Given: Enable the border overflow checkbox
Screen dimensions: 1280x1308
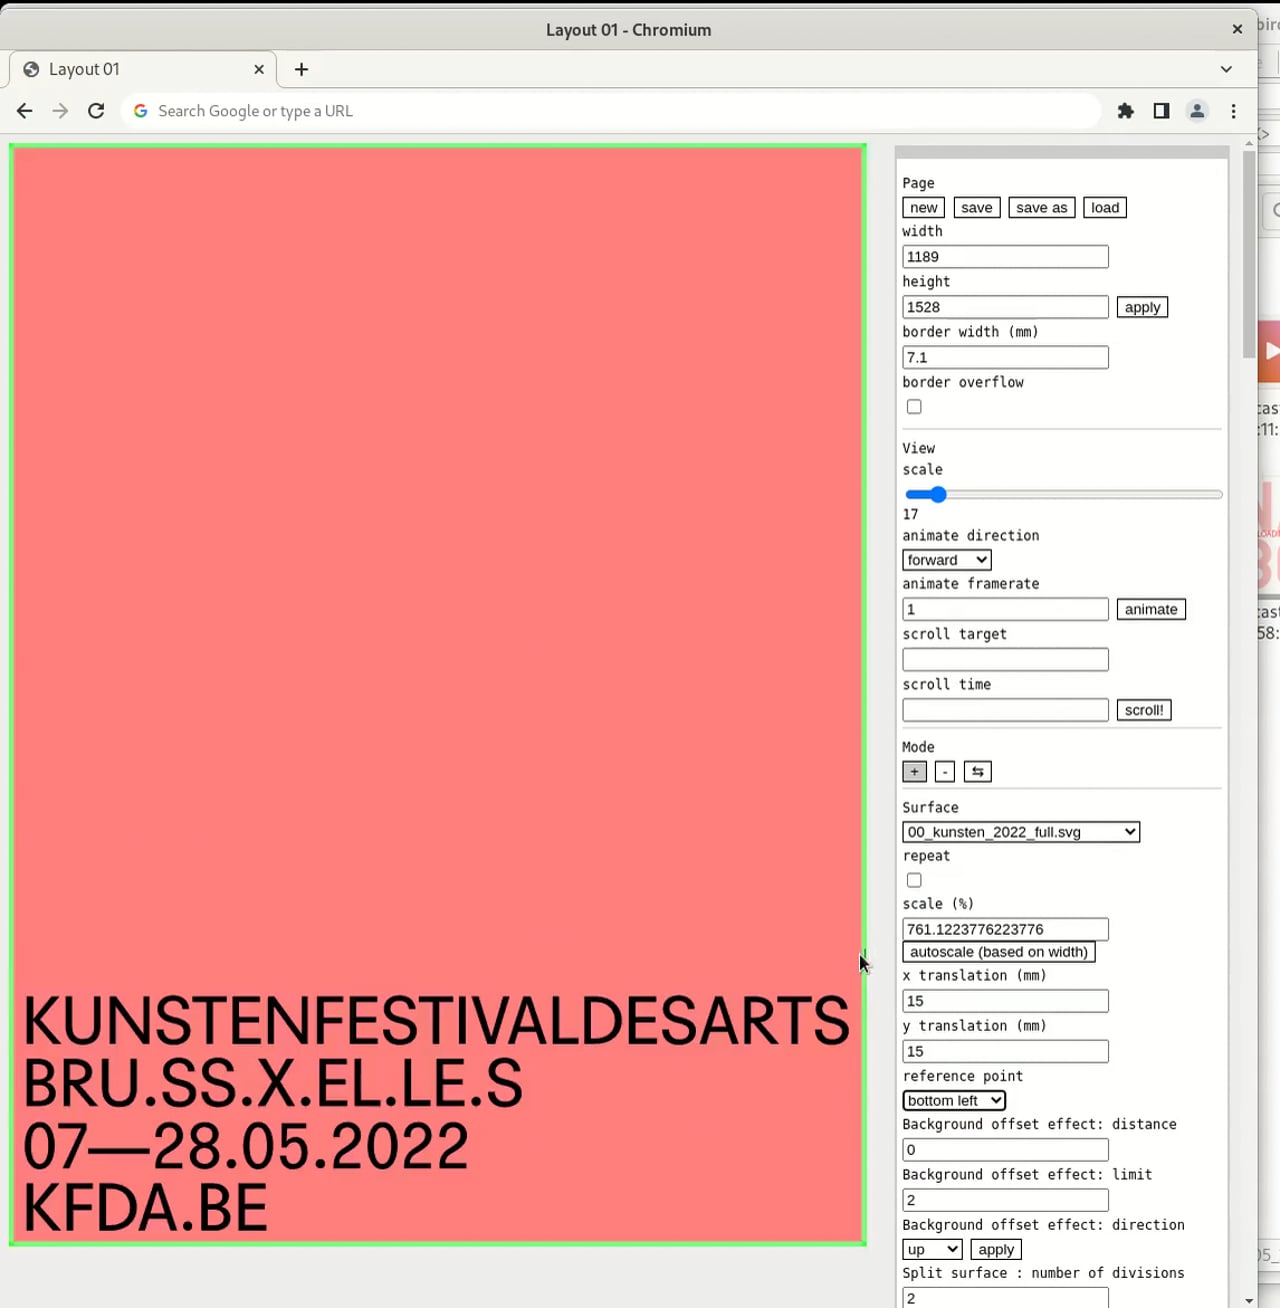Looking at the screenshot, I should (x=914, y=407).
